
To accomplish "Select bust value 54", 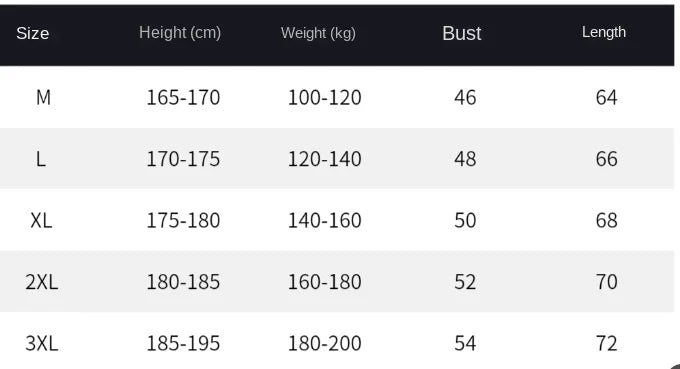I will (465, 343).
